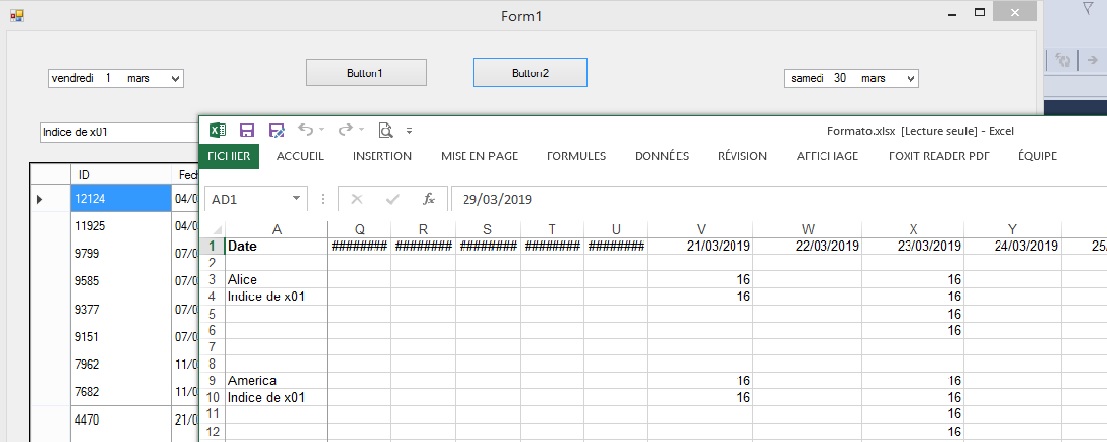Open the Name Box dropdown showing AD1
1107x442 pixels.
coord(297,199)
